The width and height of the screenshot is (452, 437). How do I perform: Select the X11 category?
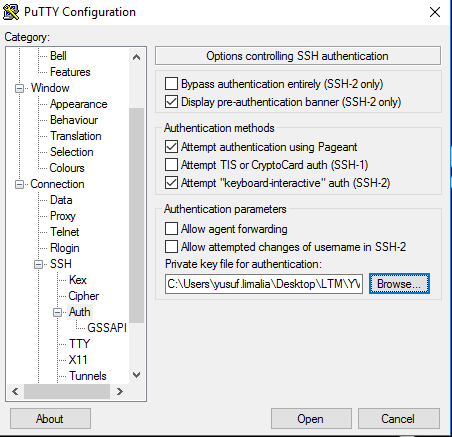[x=78, y=360]
